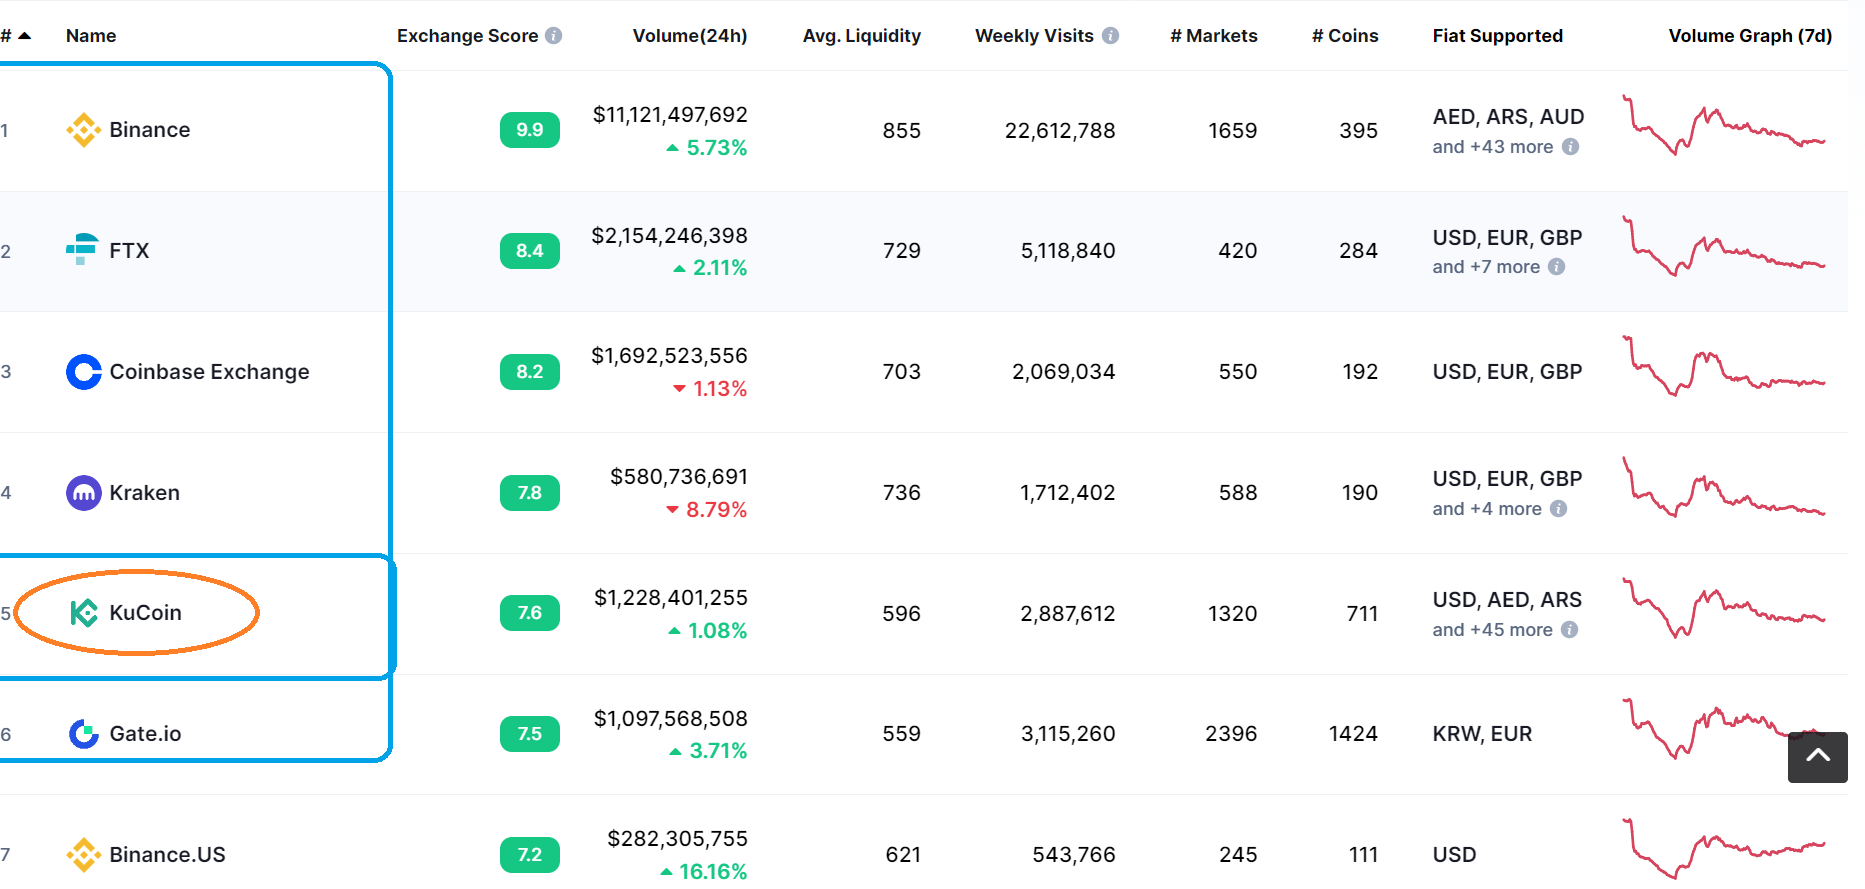This screenshot has height=889, width=1865.
Task: Click the Binance logo icon
Action: (x=83, y=130)
